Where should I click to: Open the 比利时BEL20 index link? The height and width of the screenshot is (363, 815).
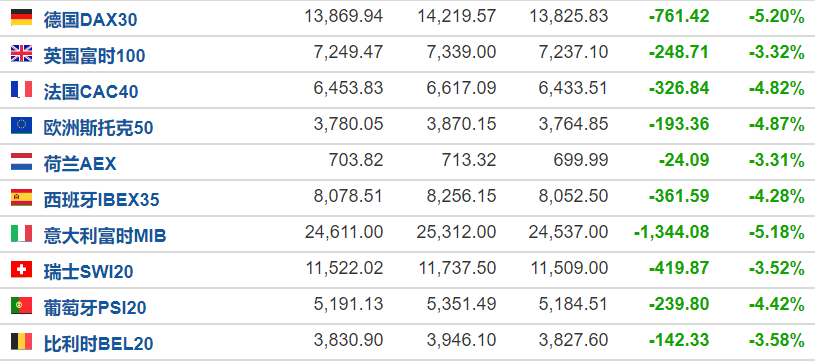click(x=98, y=344)
